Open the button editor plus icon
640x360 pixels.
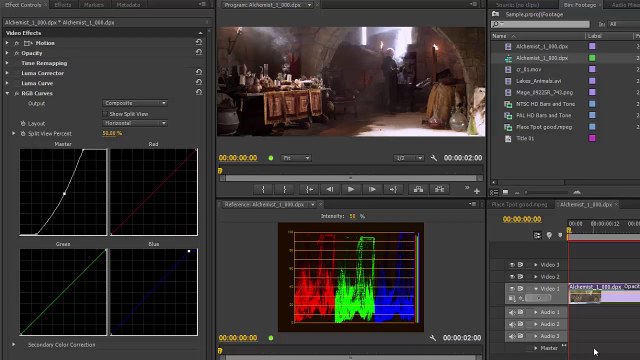click(476, 191)
